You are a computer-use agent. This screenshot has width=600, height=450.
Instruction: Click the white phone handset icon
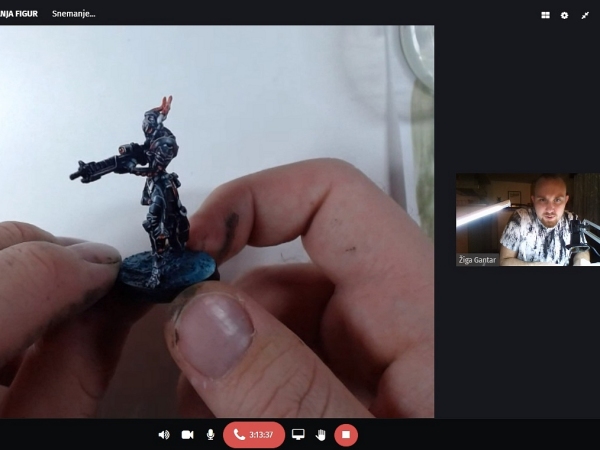click(240, 434)
